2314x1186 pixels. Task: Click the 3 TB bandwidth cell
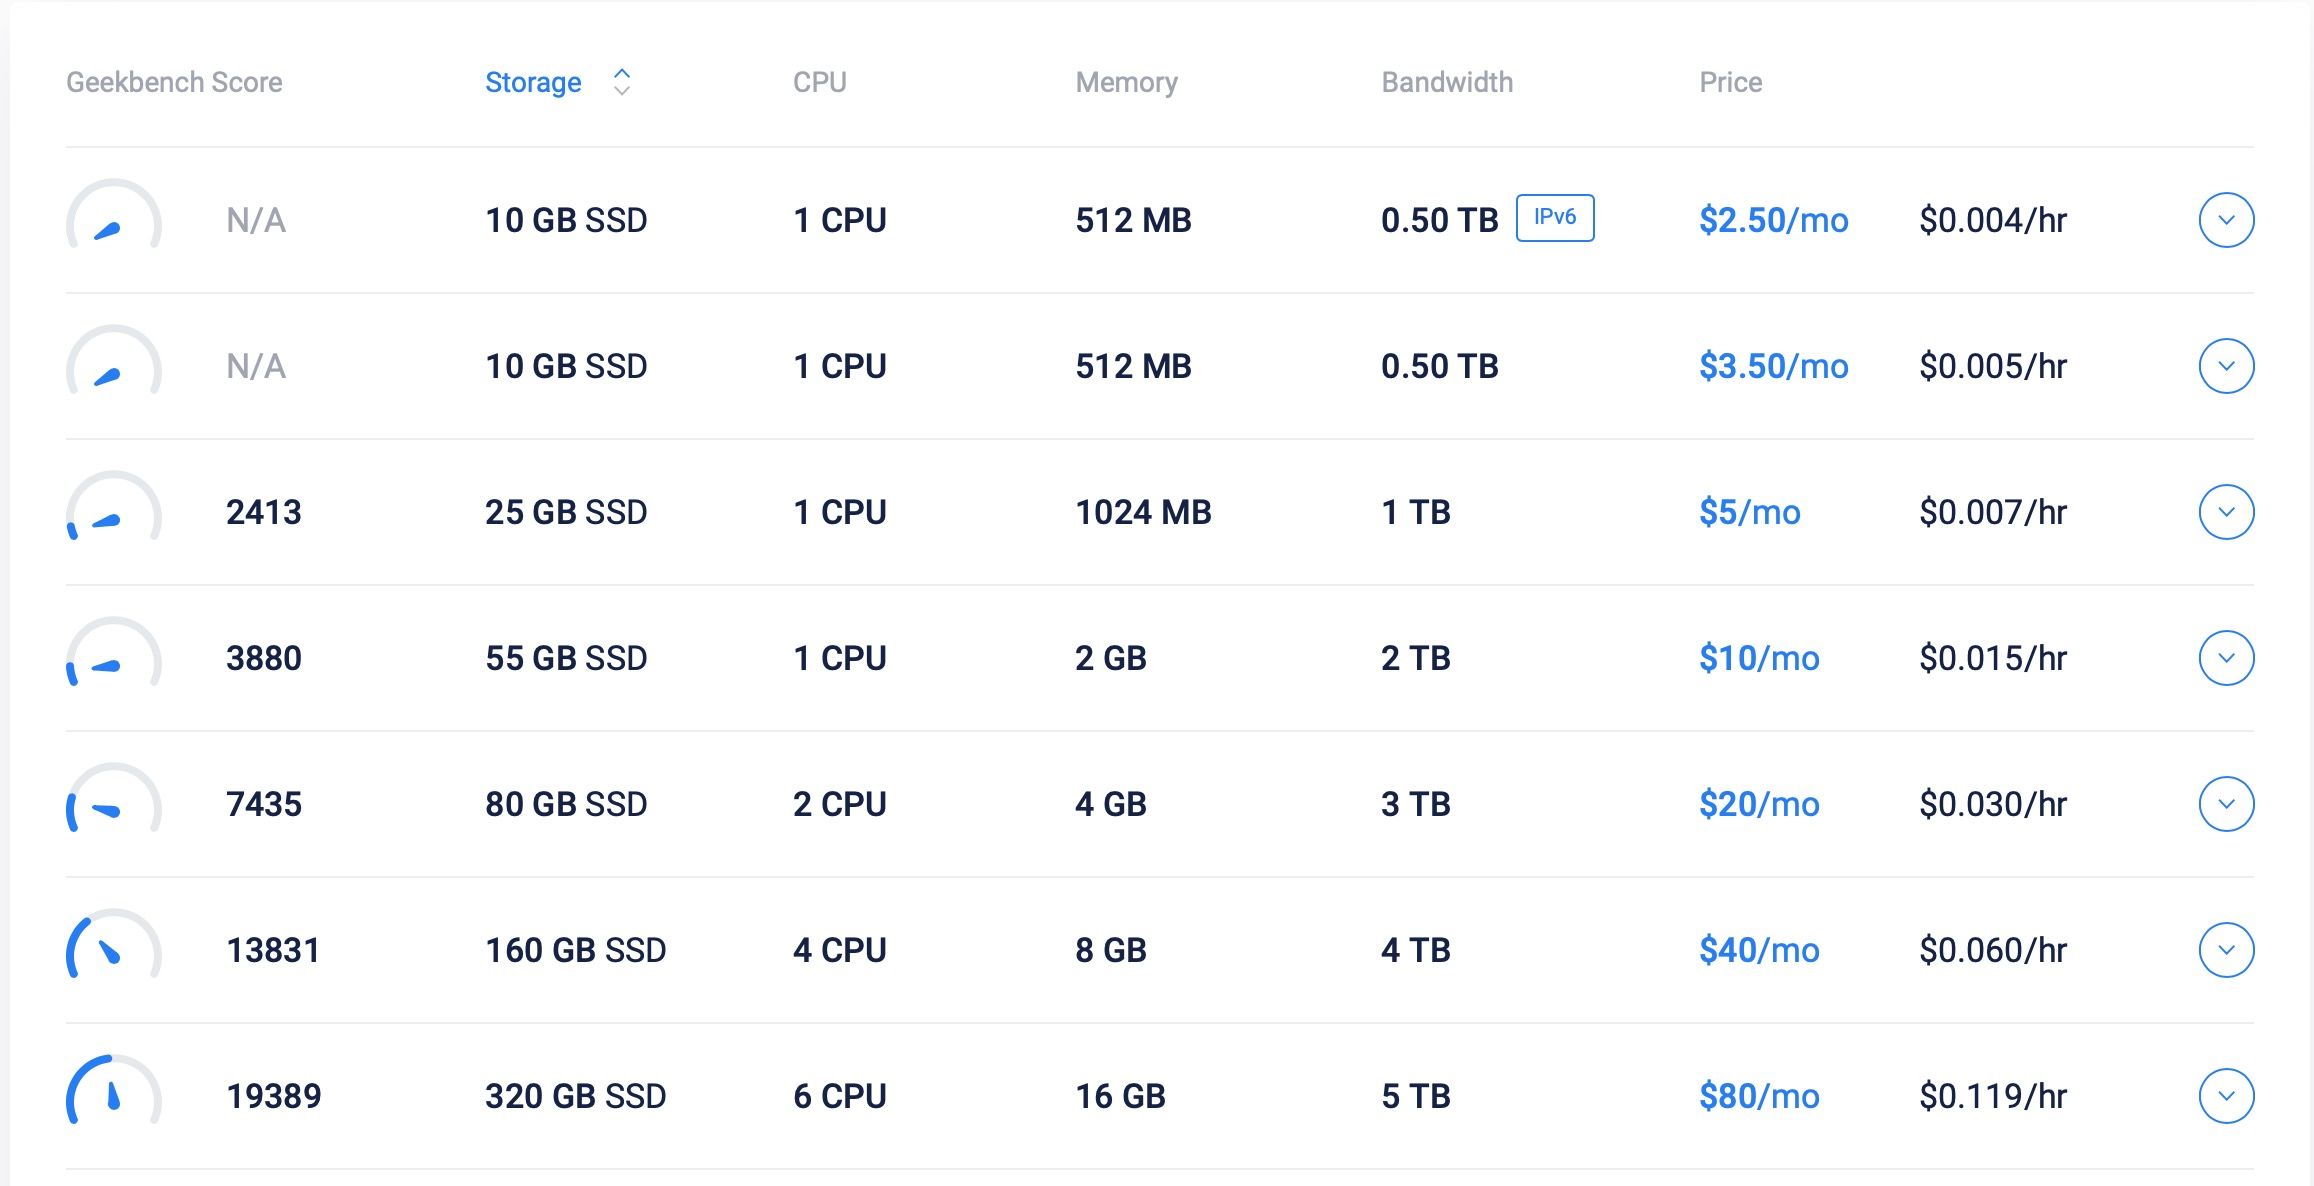tap(1416, 804)
